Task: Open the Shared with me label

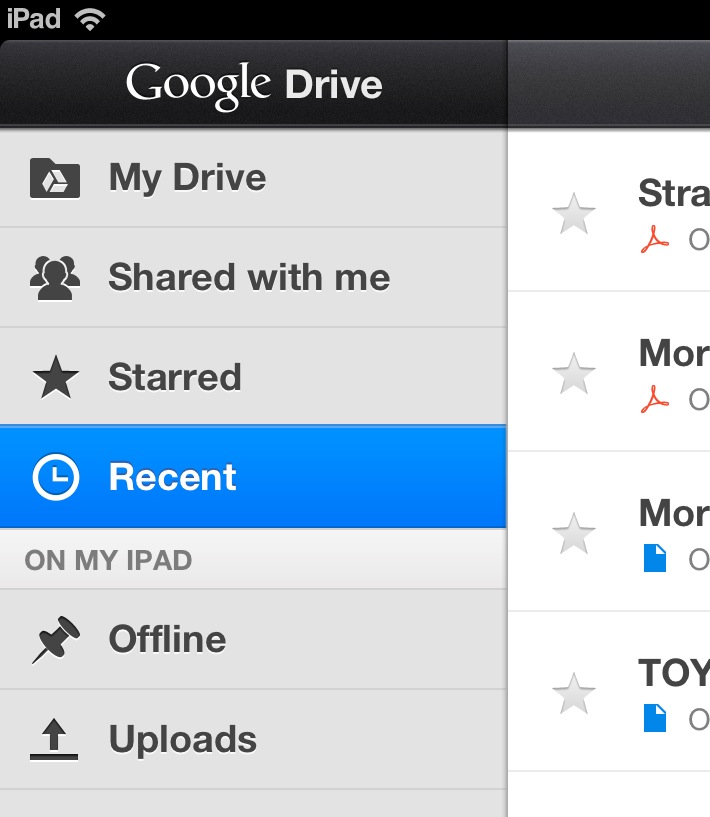Action: (x=249, y=277)
